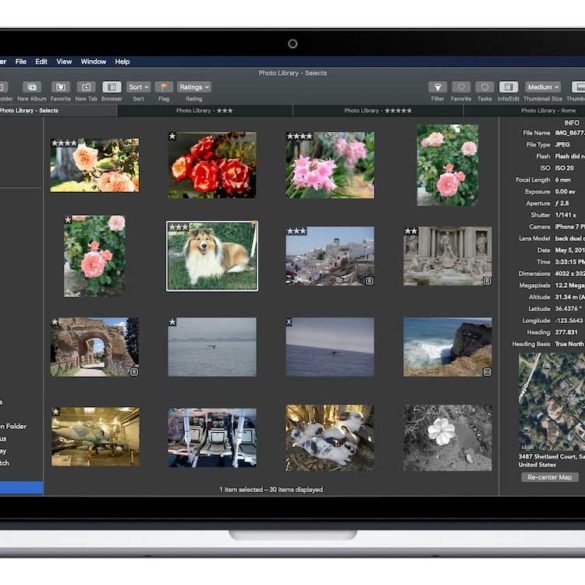585x585 pixels.
Task: Open the View menu
Action: [64, 62]
